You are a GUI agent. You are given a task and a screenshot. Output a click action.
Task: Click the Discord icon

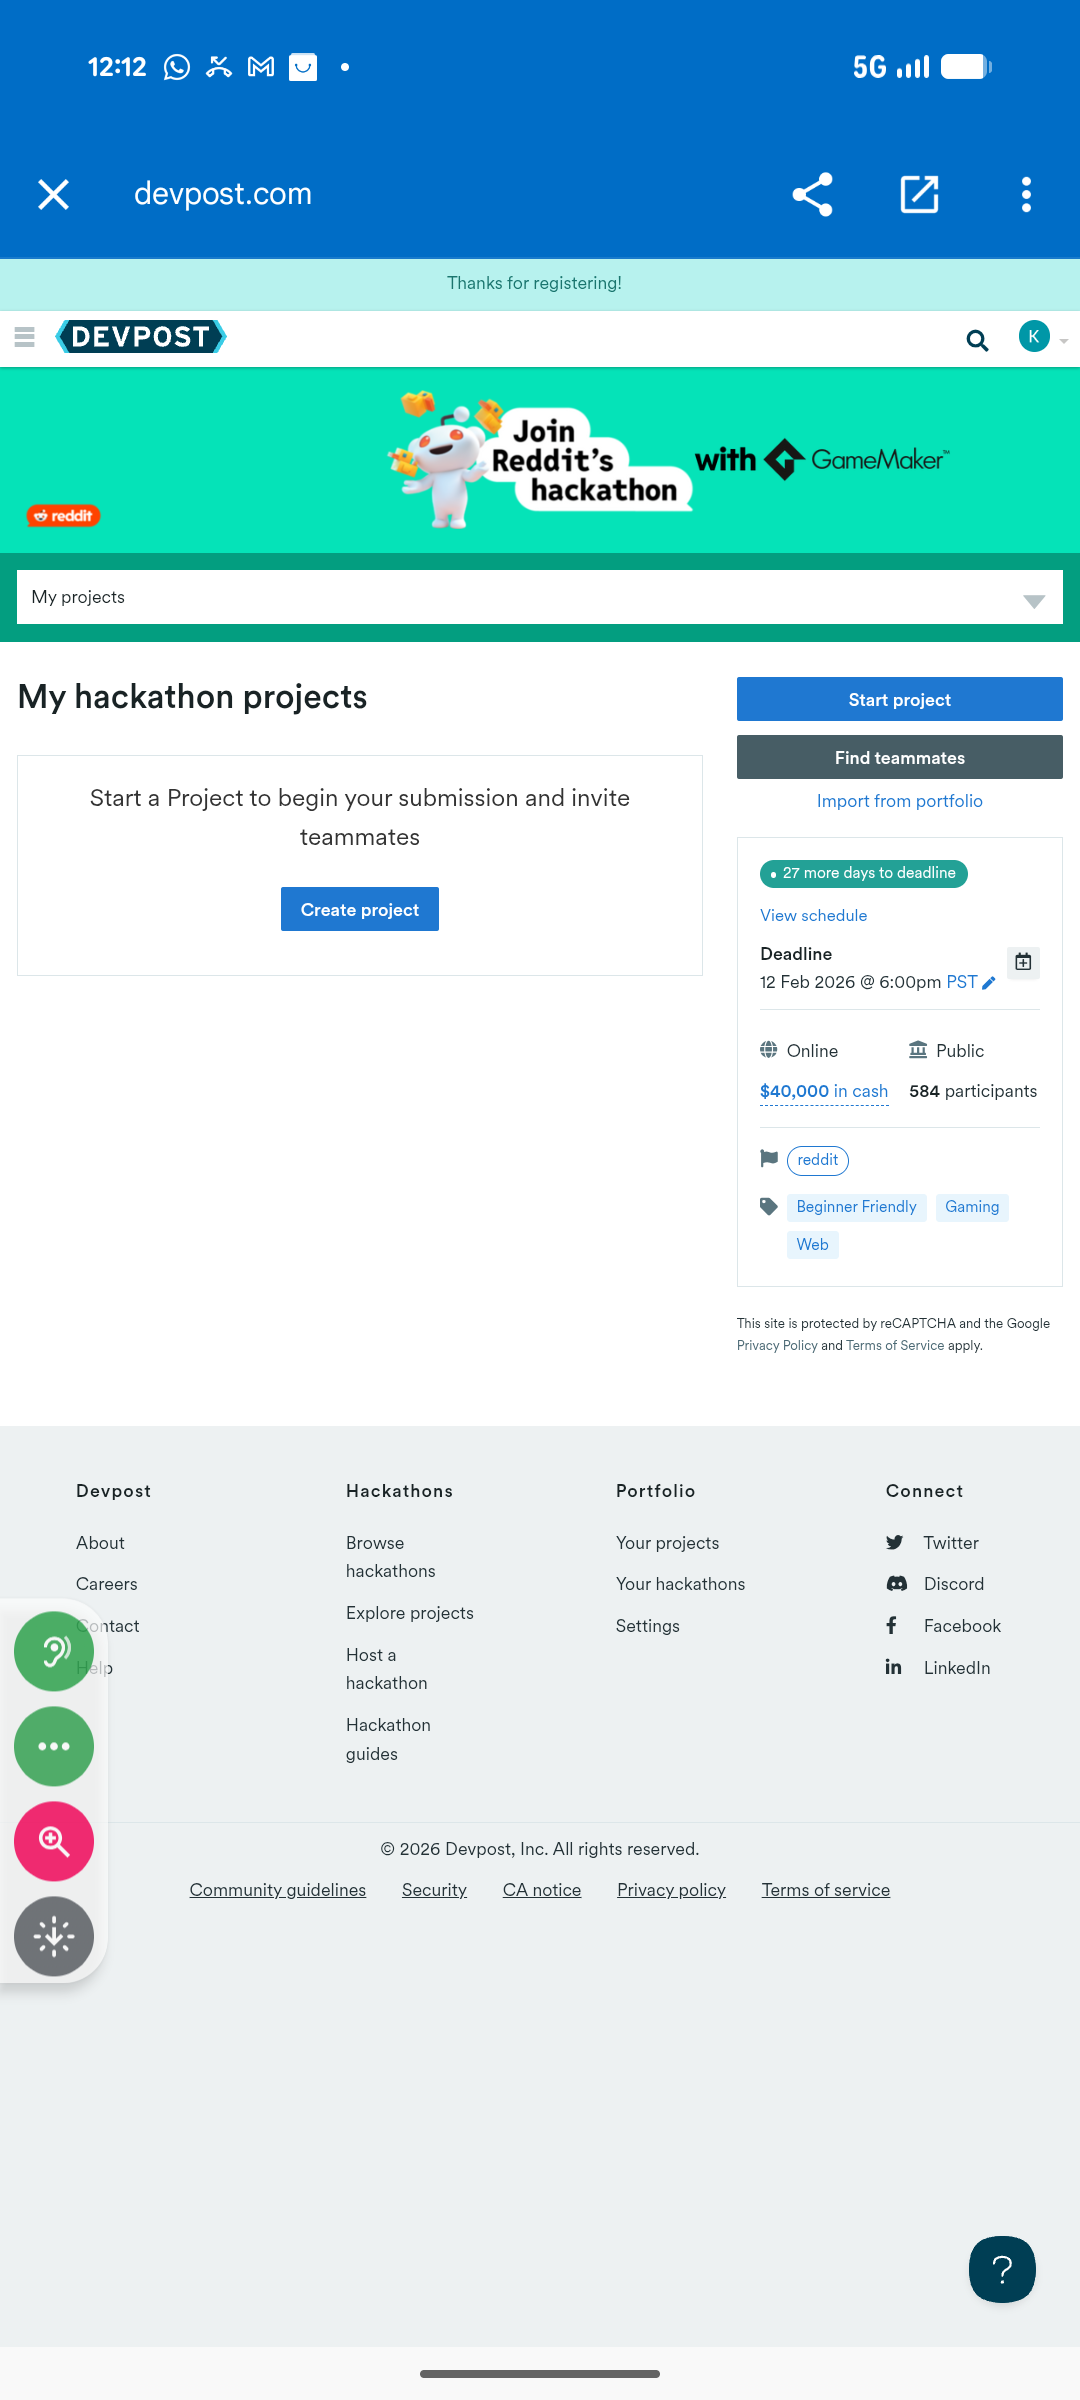[897, 1584]
